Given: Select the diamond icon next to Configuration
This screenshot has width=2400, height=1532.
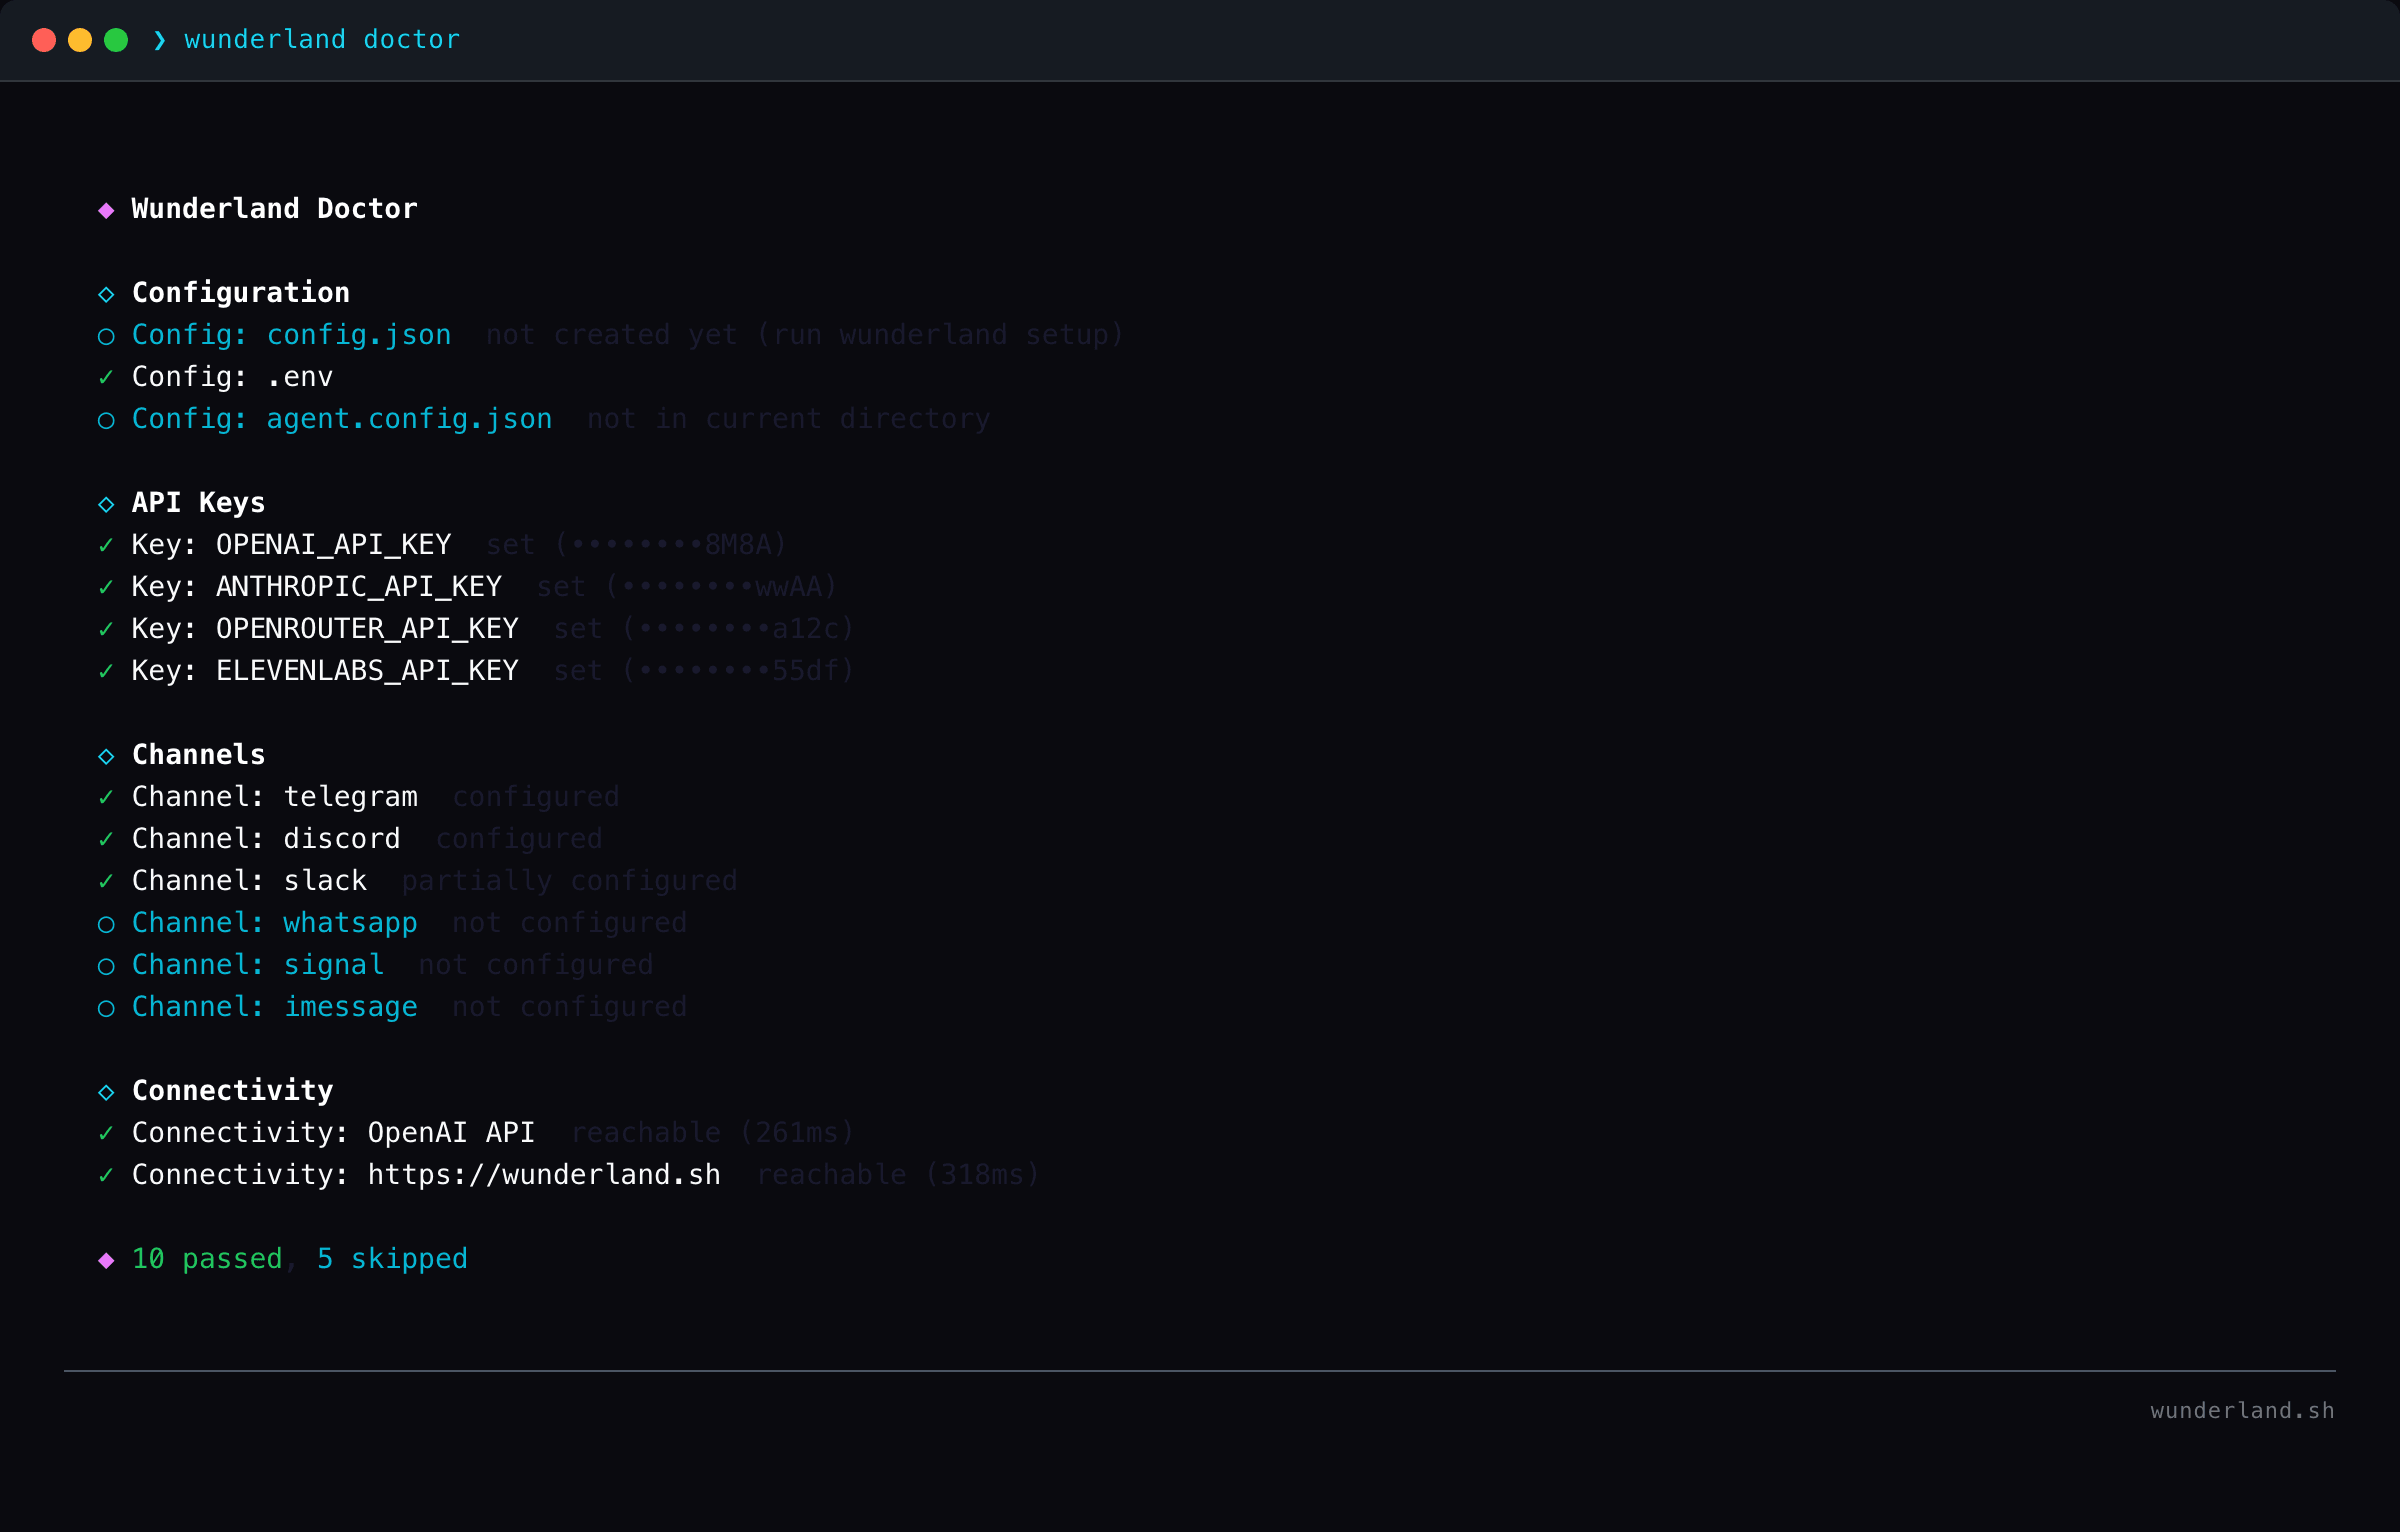Looking at the screenshot, I should click(x=107, y=293).
